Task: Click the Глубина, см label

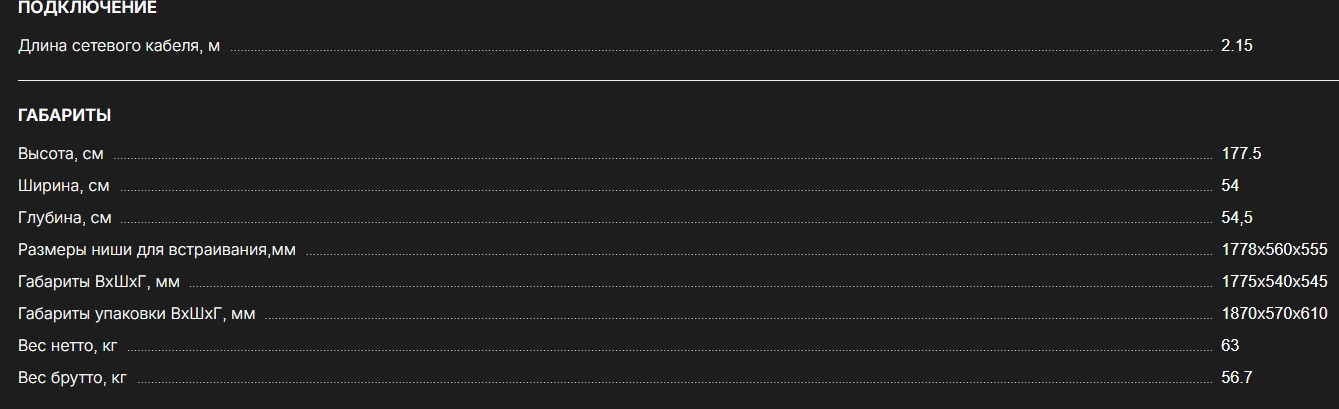Action: pos(65,218)
